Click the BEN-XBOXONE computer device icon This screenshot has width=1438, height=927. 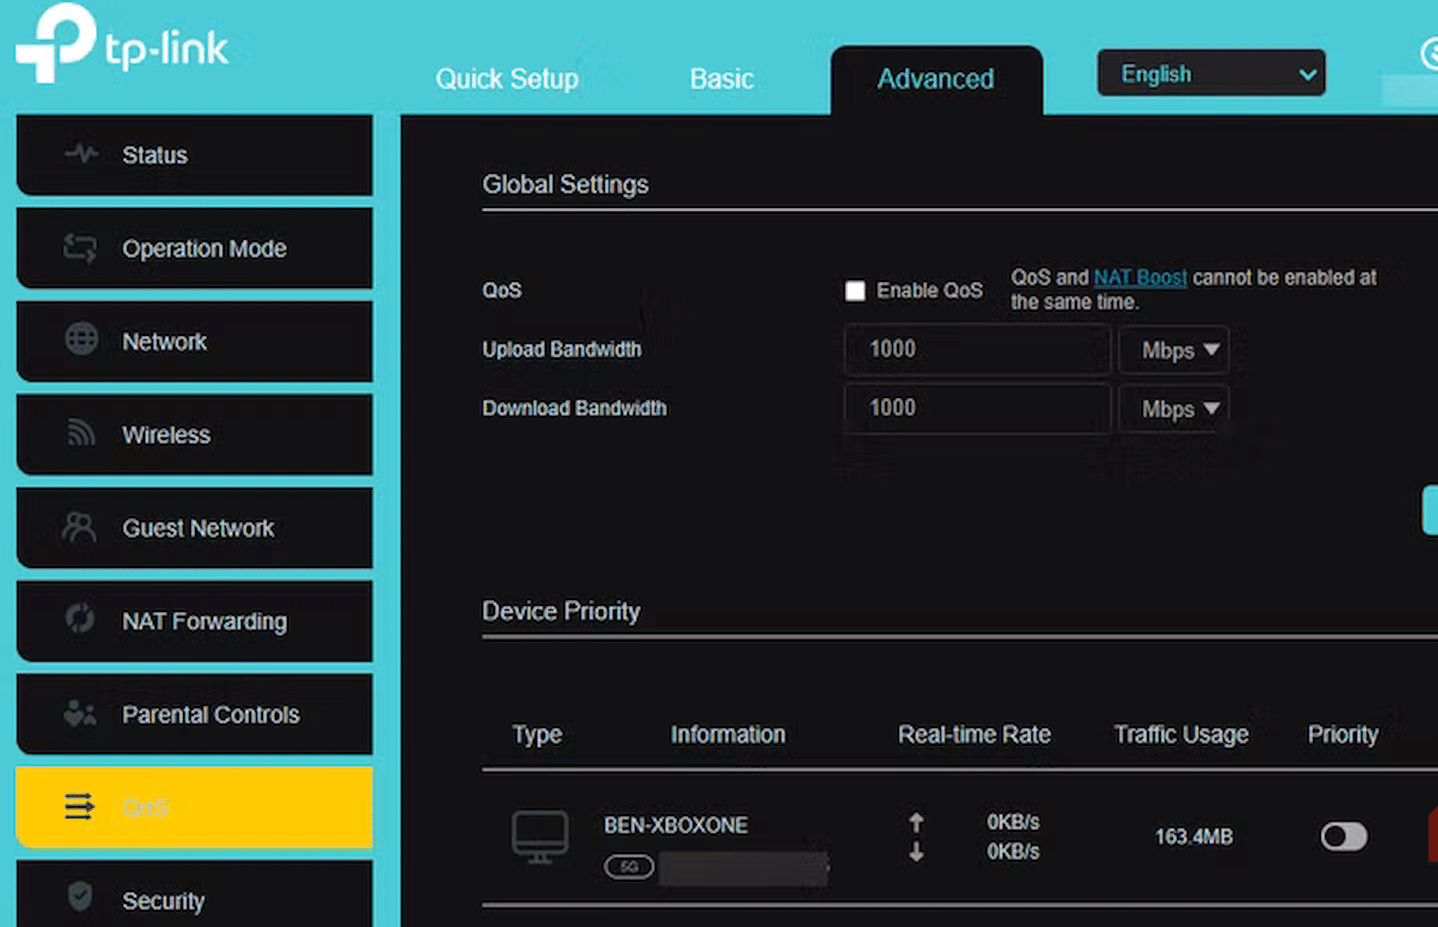(540, 838)
